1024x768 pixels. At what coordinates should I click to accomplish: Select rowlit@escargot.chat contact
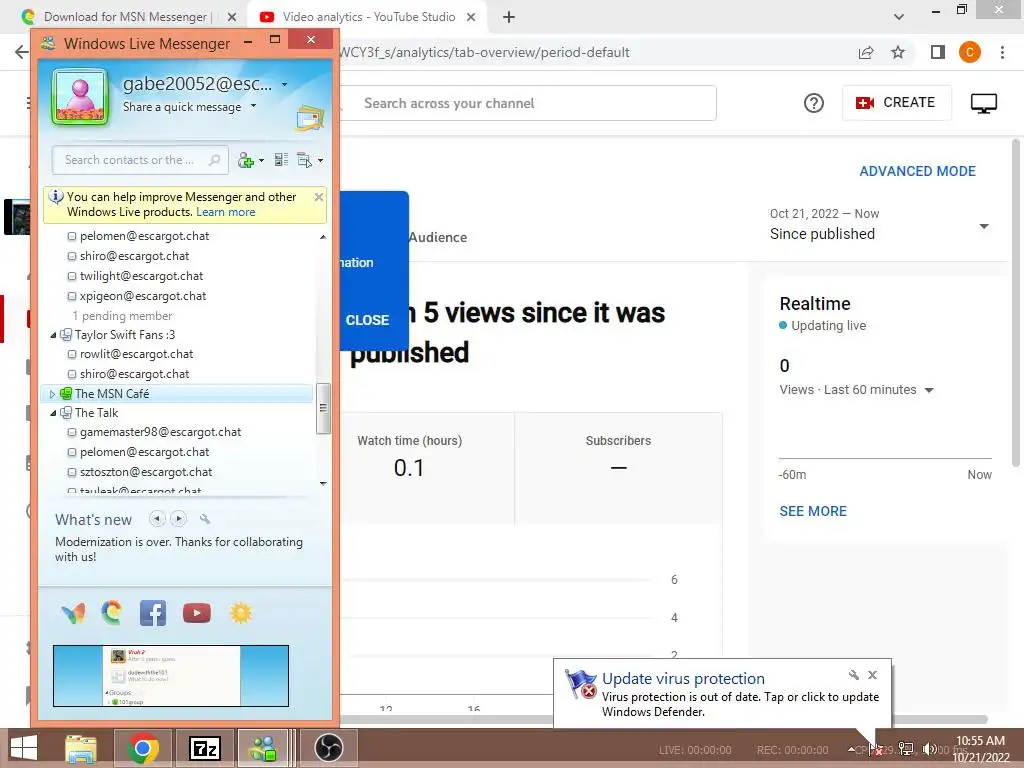[x=136, y=354]
